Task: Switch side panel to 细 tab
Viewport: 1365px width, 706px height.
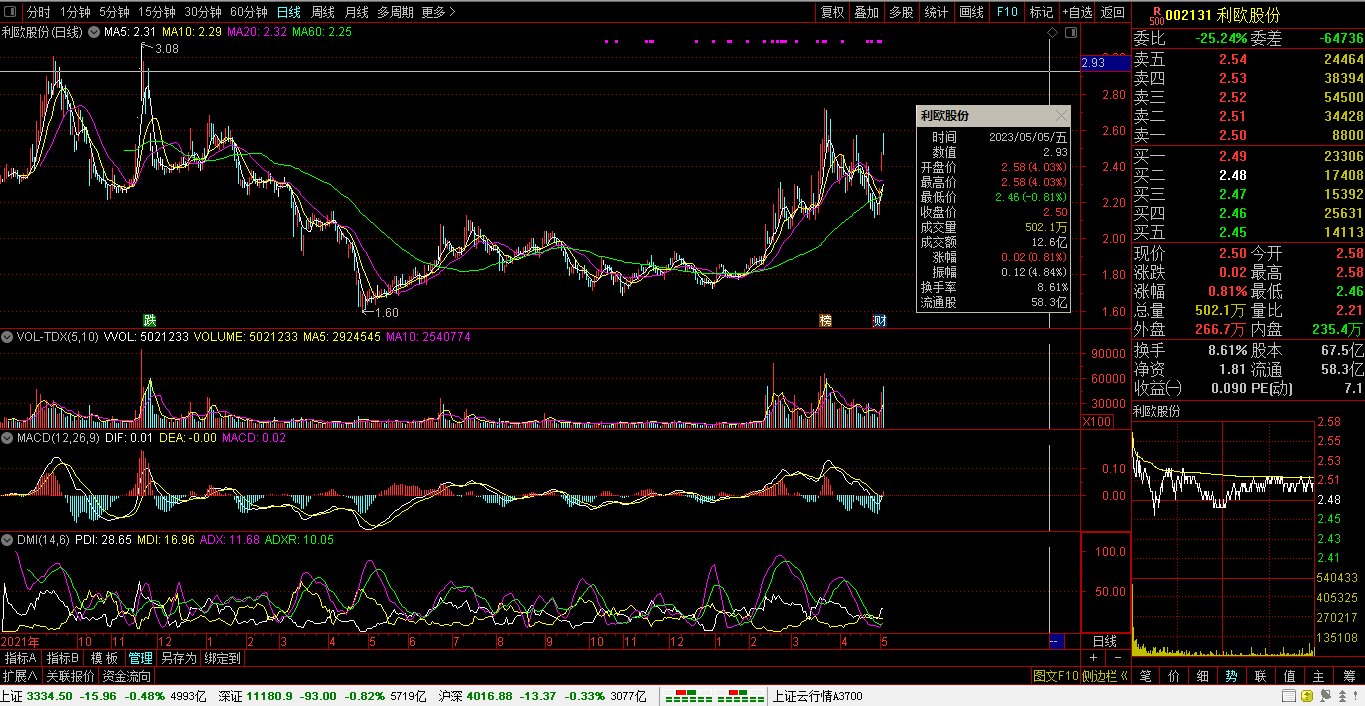Action: pos(1203,676)
